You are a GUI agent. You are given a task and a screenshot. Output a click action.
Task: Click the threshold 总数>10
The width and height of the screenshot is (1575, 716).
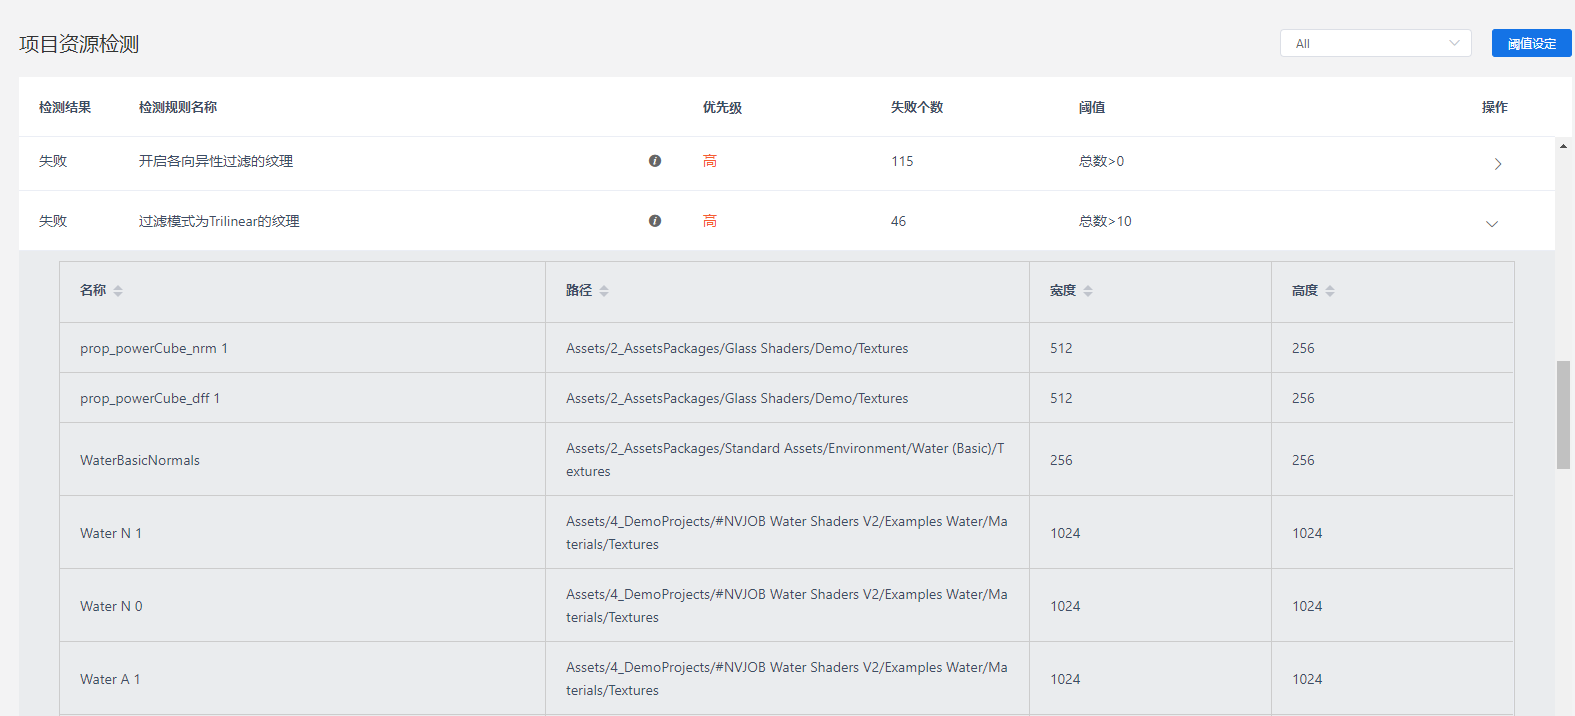[1105, 221]
